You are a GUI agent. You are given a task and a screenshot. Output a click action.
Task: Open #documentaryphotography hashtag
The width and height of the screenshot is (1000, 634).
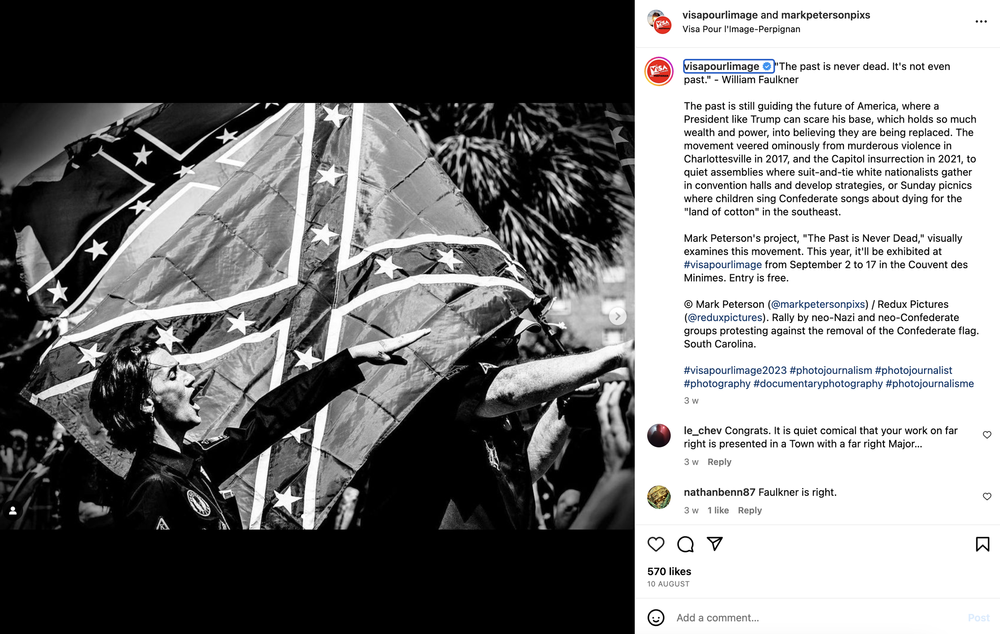click(x=818, y=383)
